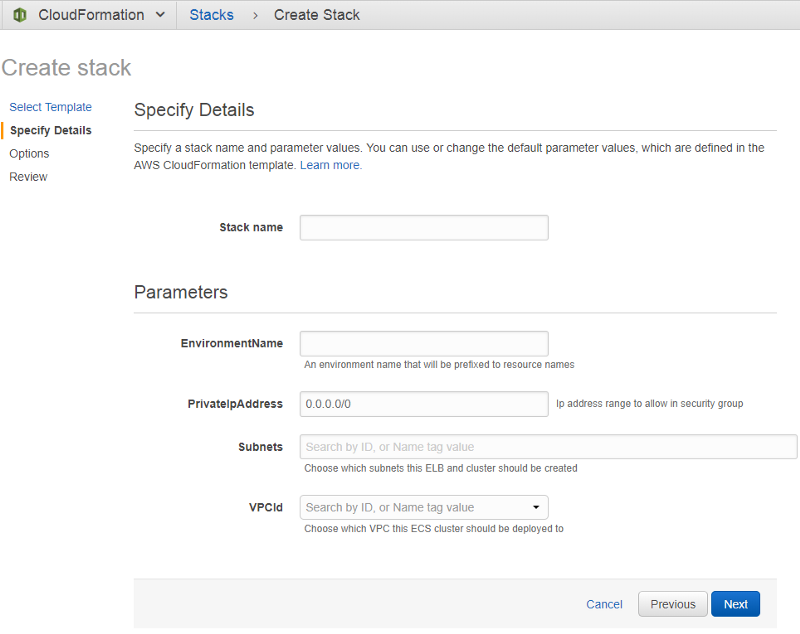800x634 pixels.
Task: Expand the CloudFormation service menu chevron
Action: coord(160,15)
